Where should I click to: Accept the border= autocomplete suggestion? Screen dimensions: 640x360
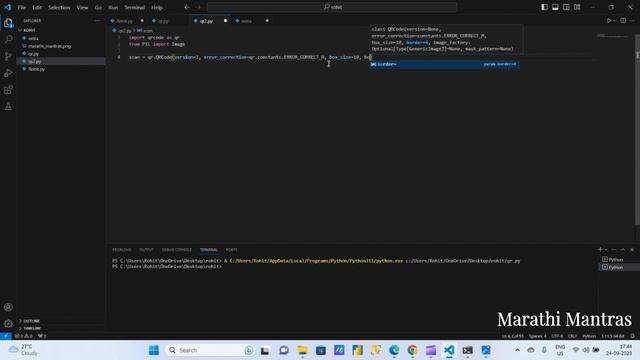pos(444,64)
